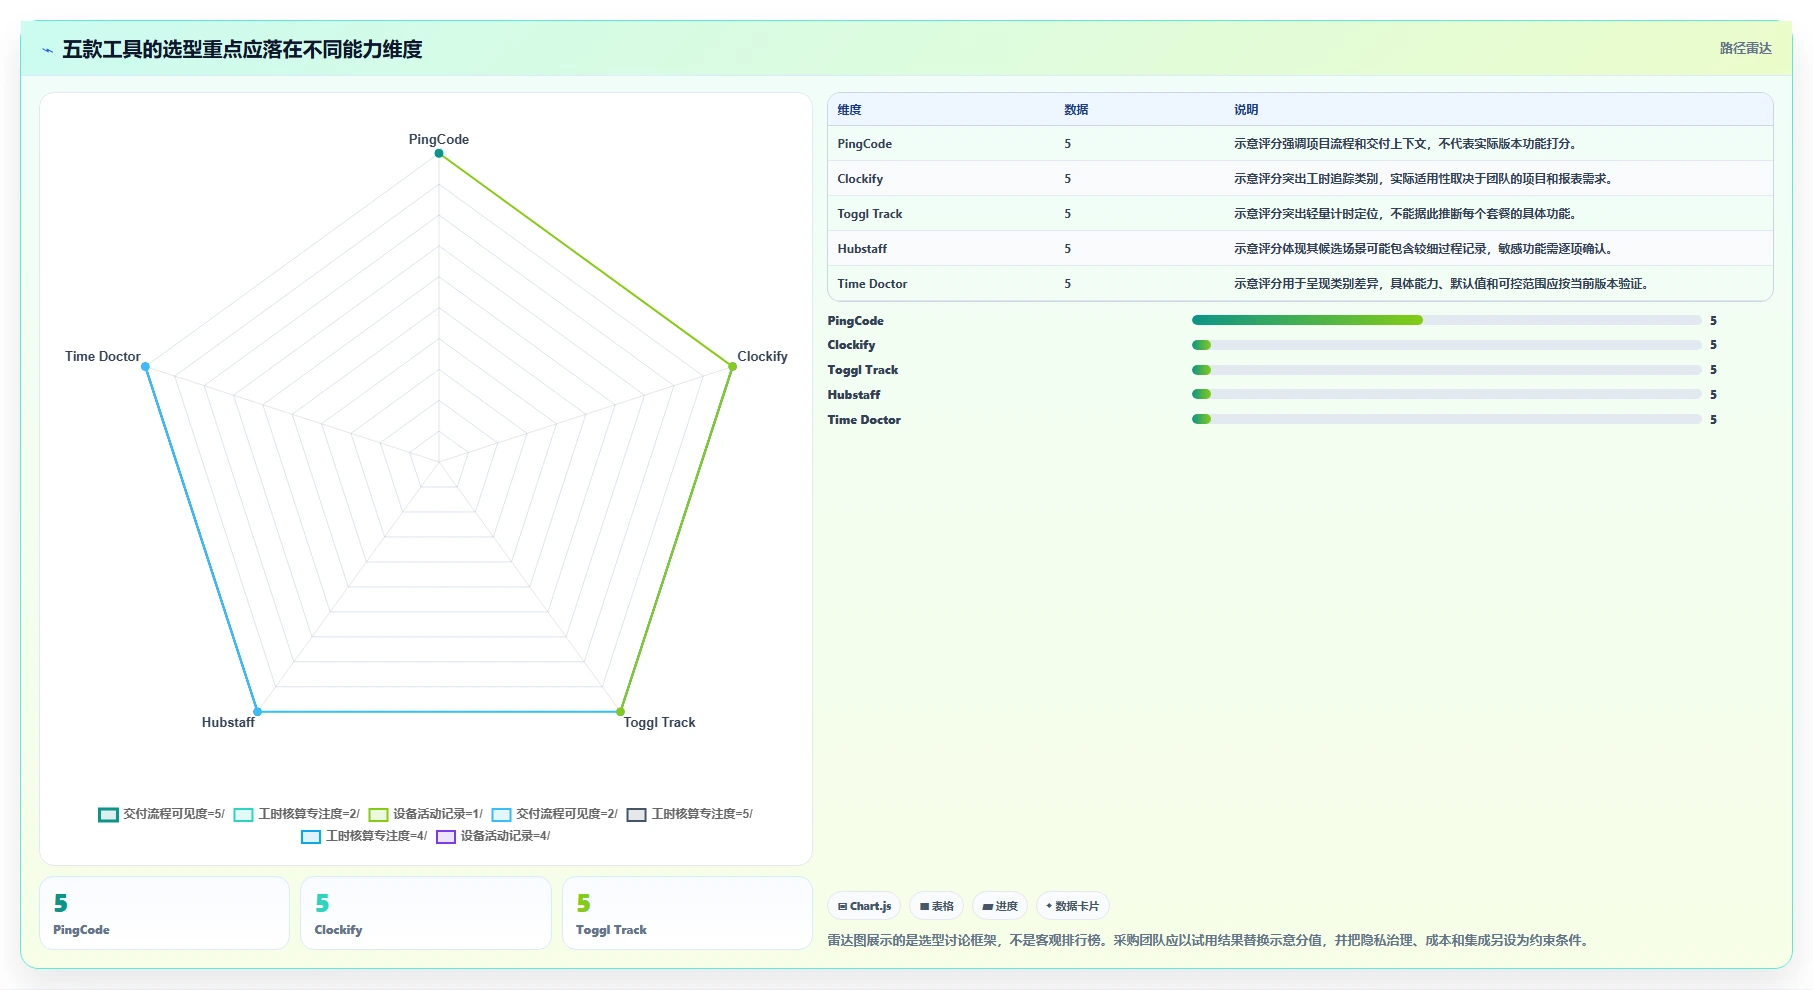Click the 说明 column header
This screenshot has height=990, width=1813.
(1246, 110)
